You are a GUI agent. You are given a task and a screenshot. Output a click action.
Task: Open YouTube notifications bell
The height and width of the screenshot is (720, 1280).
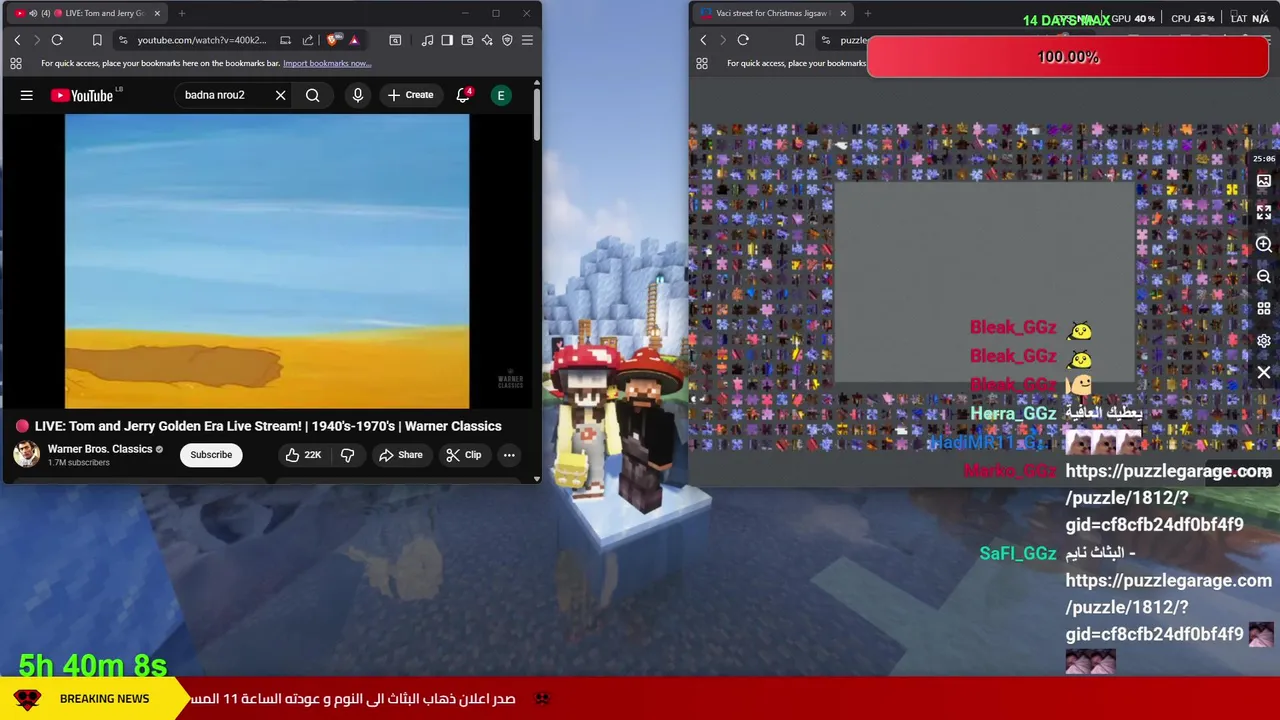coord(463,95)
